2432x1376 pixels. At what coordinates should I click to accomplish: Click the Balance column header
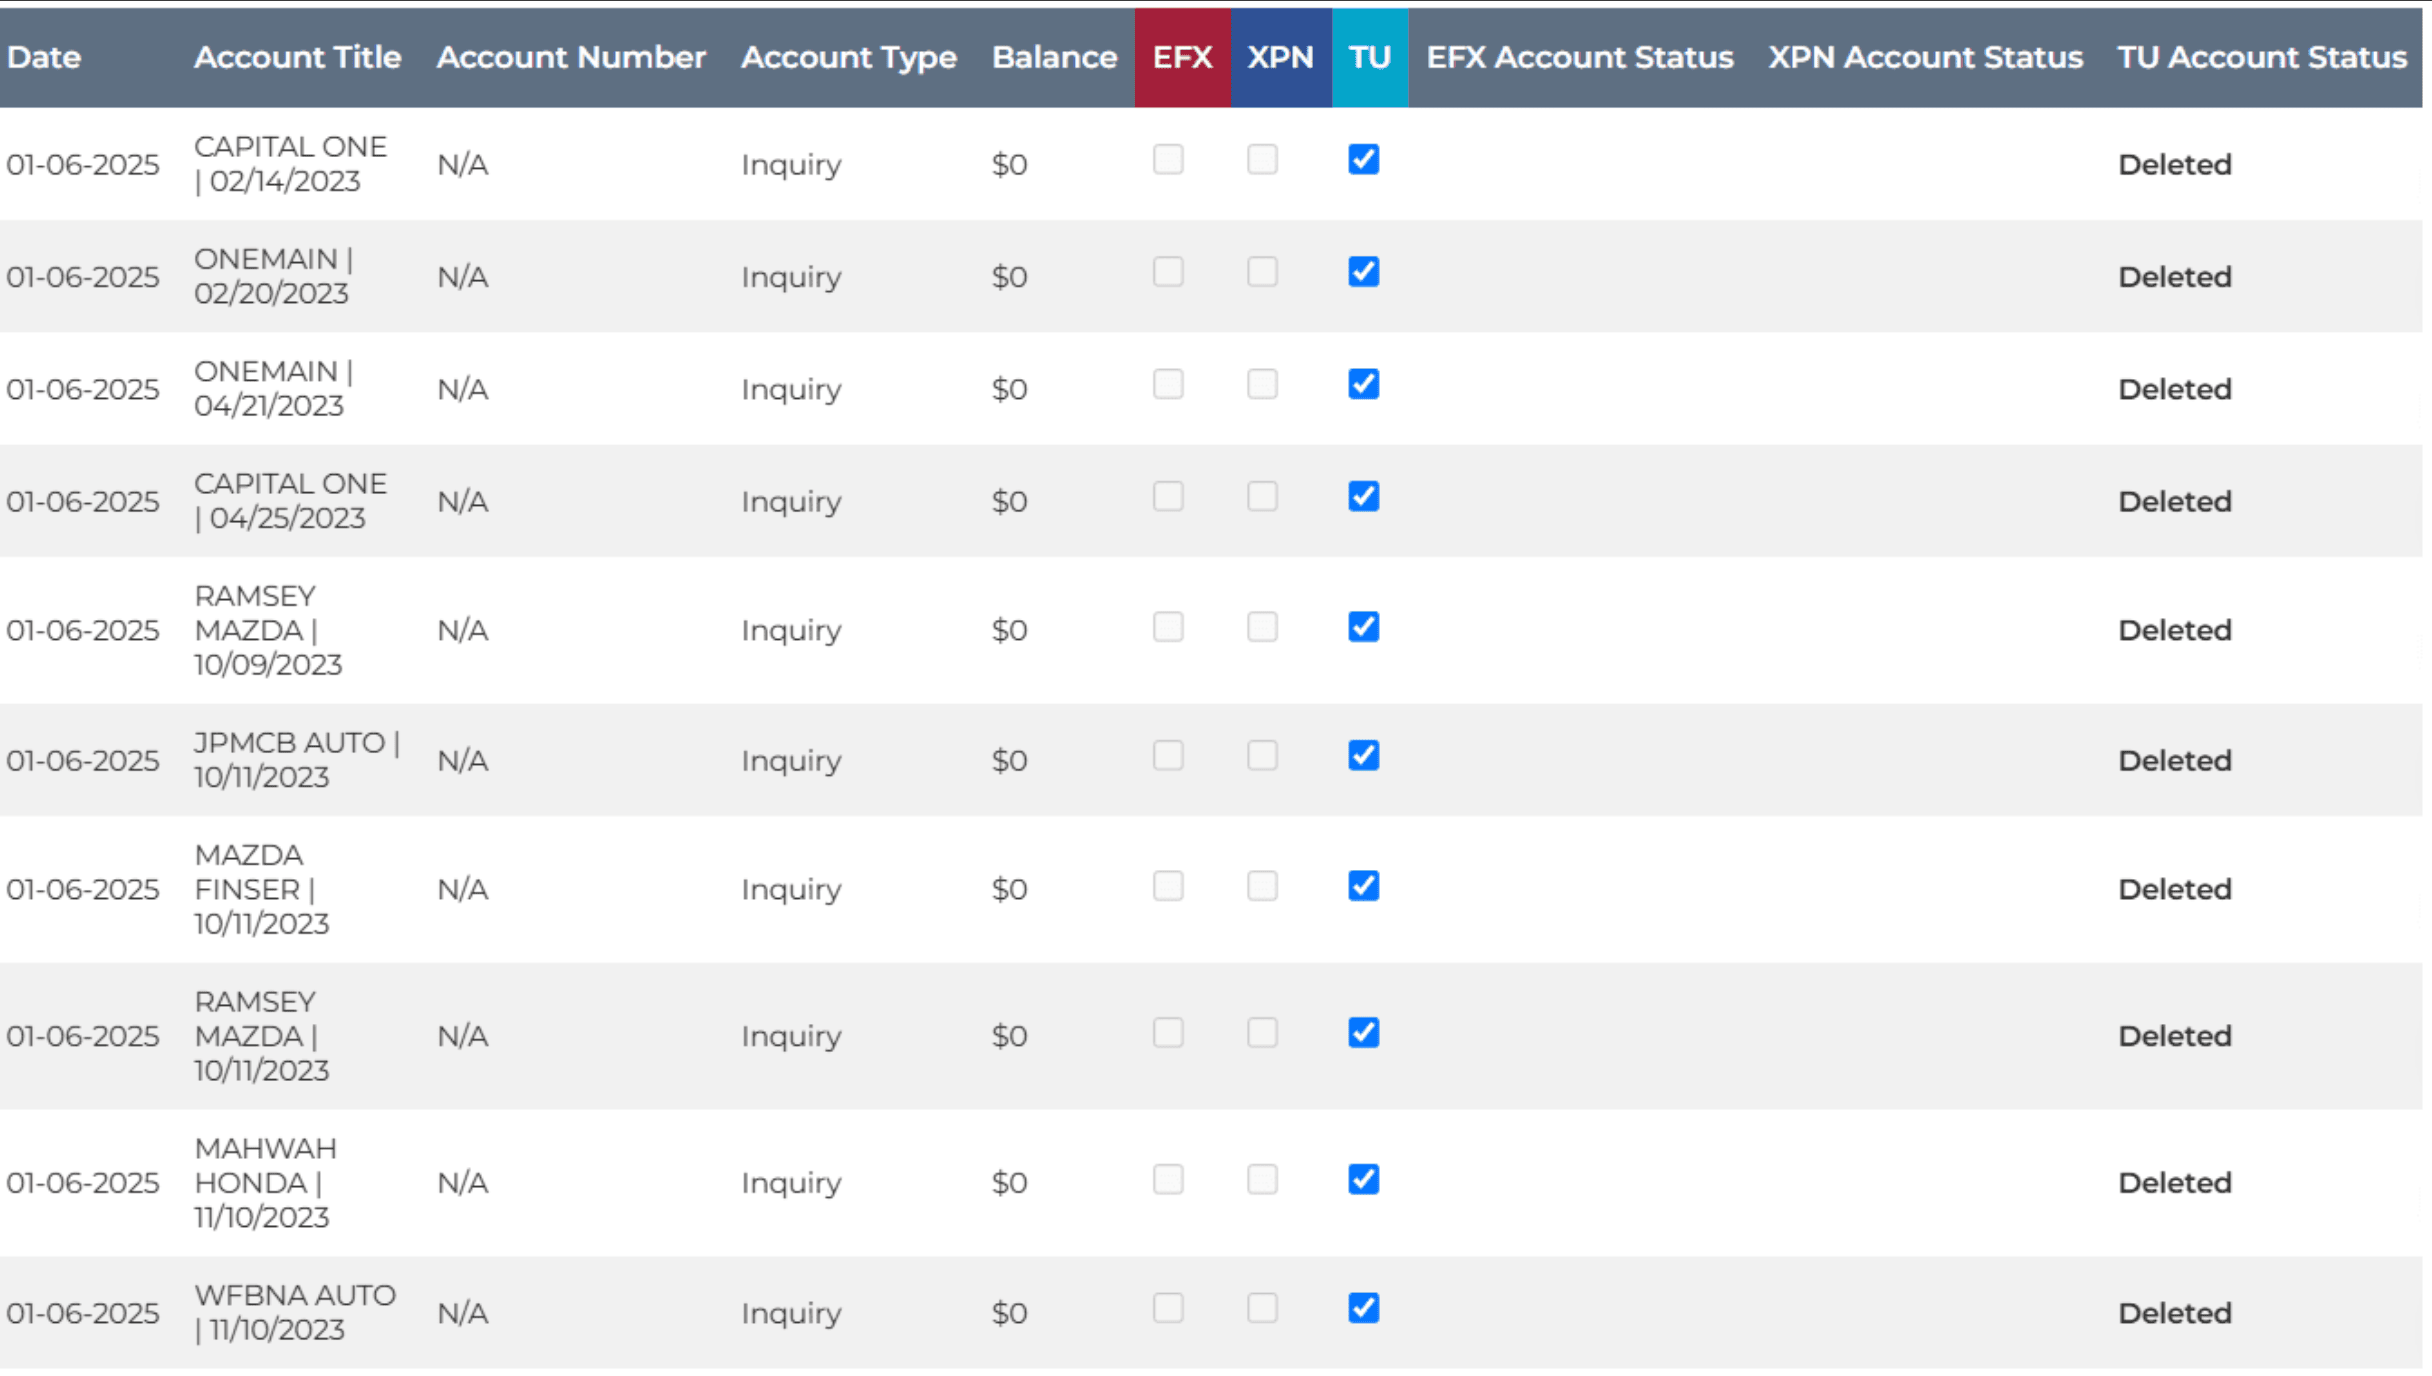coord(1054,57)
